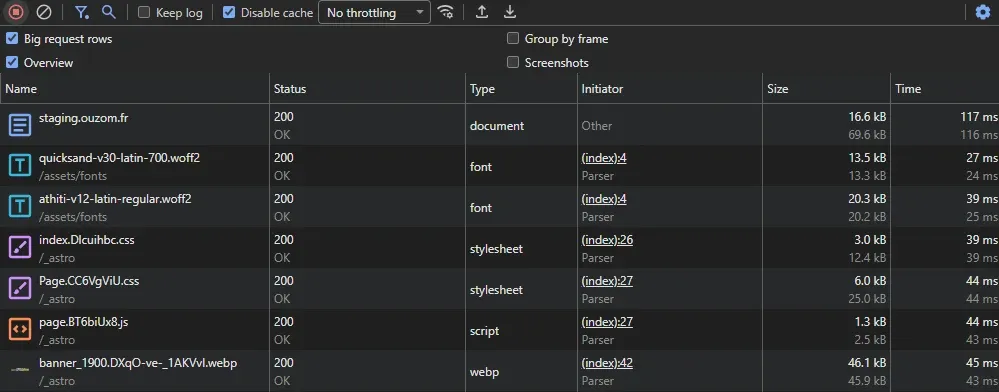The image size is (999, 392).
Task: Sort by the Name column header
Action: (x=134, y=89)
